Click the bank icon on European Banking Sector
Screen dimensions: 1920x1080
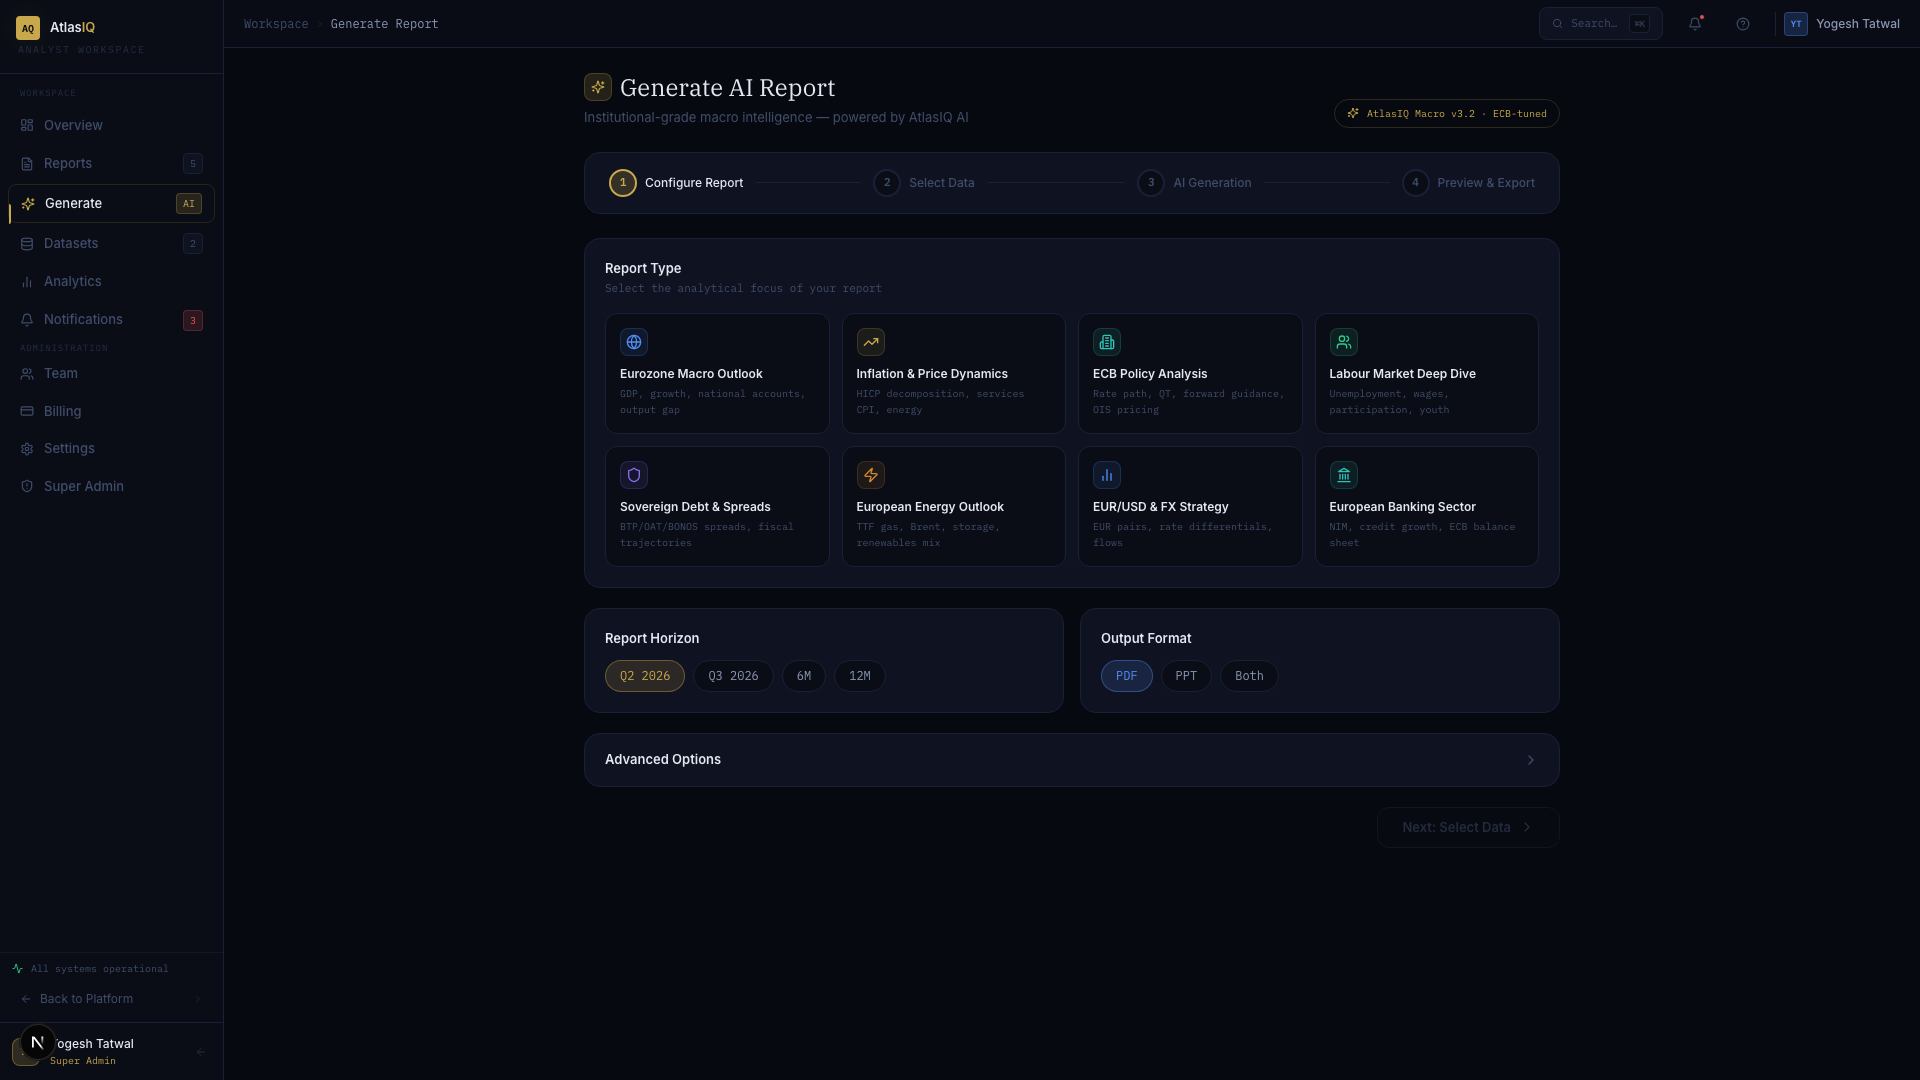(1344, 475)
